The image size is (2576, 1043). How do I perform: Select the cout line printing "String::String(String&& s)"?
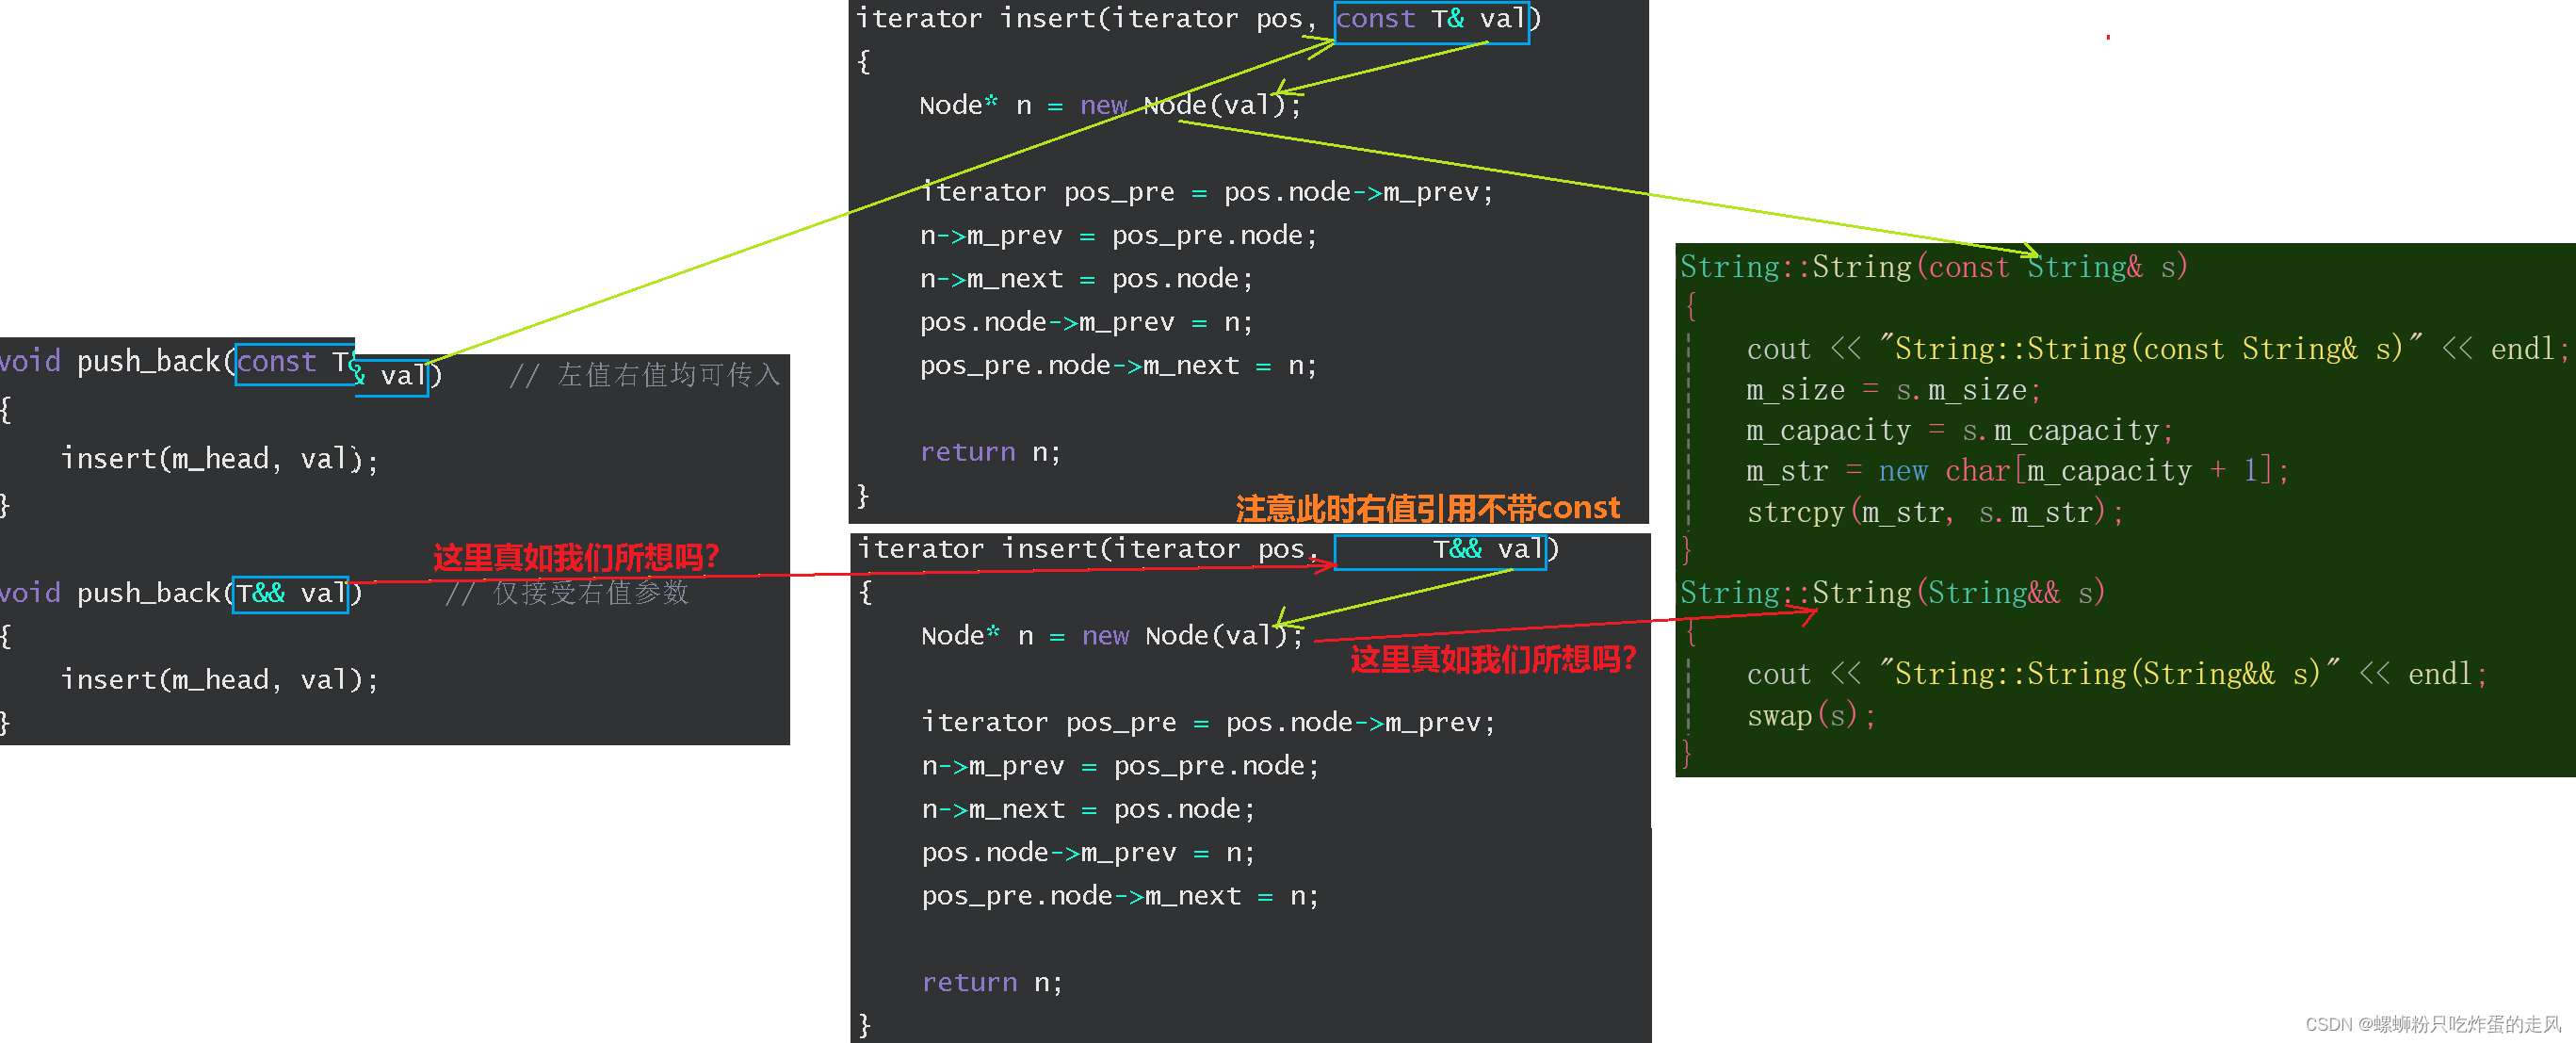click(2116, 675)
